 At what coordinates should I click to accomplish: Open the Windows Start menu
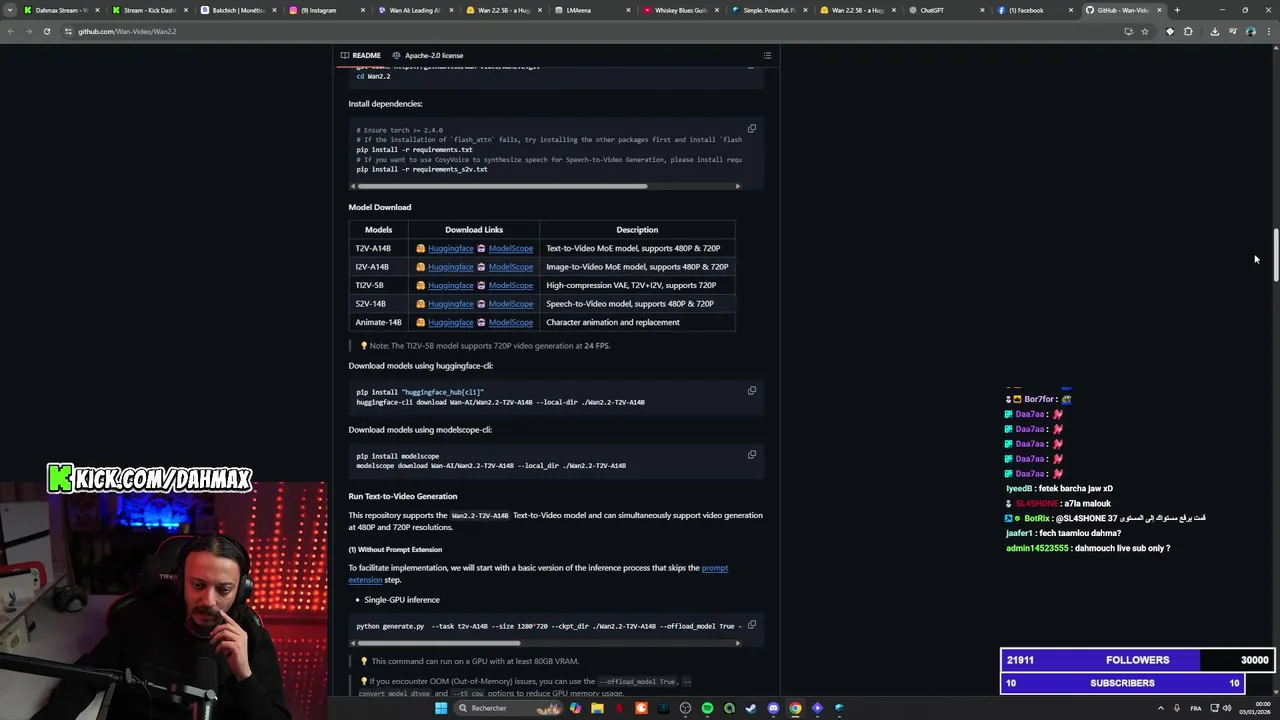pyautogui.click(x=441, y=708)
